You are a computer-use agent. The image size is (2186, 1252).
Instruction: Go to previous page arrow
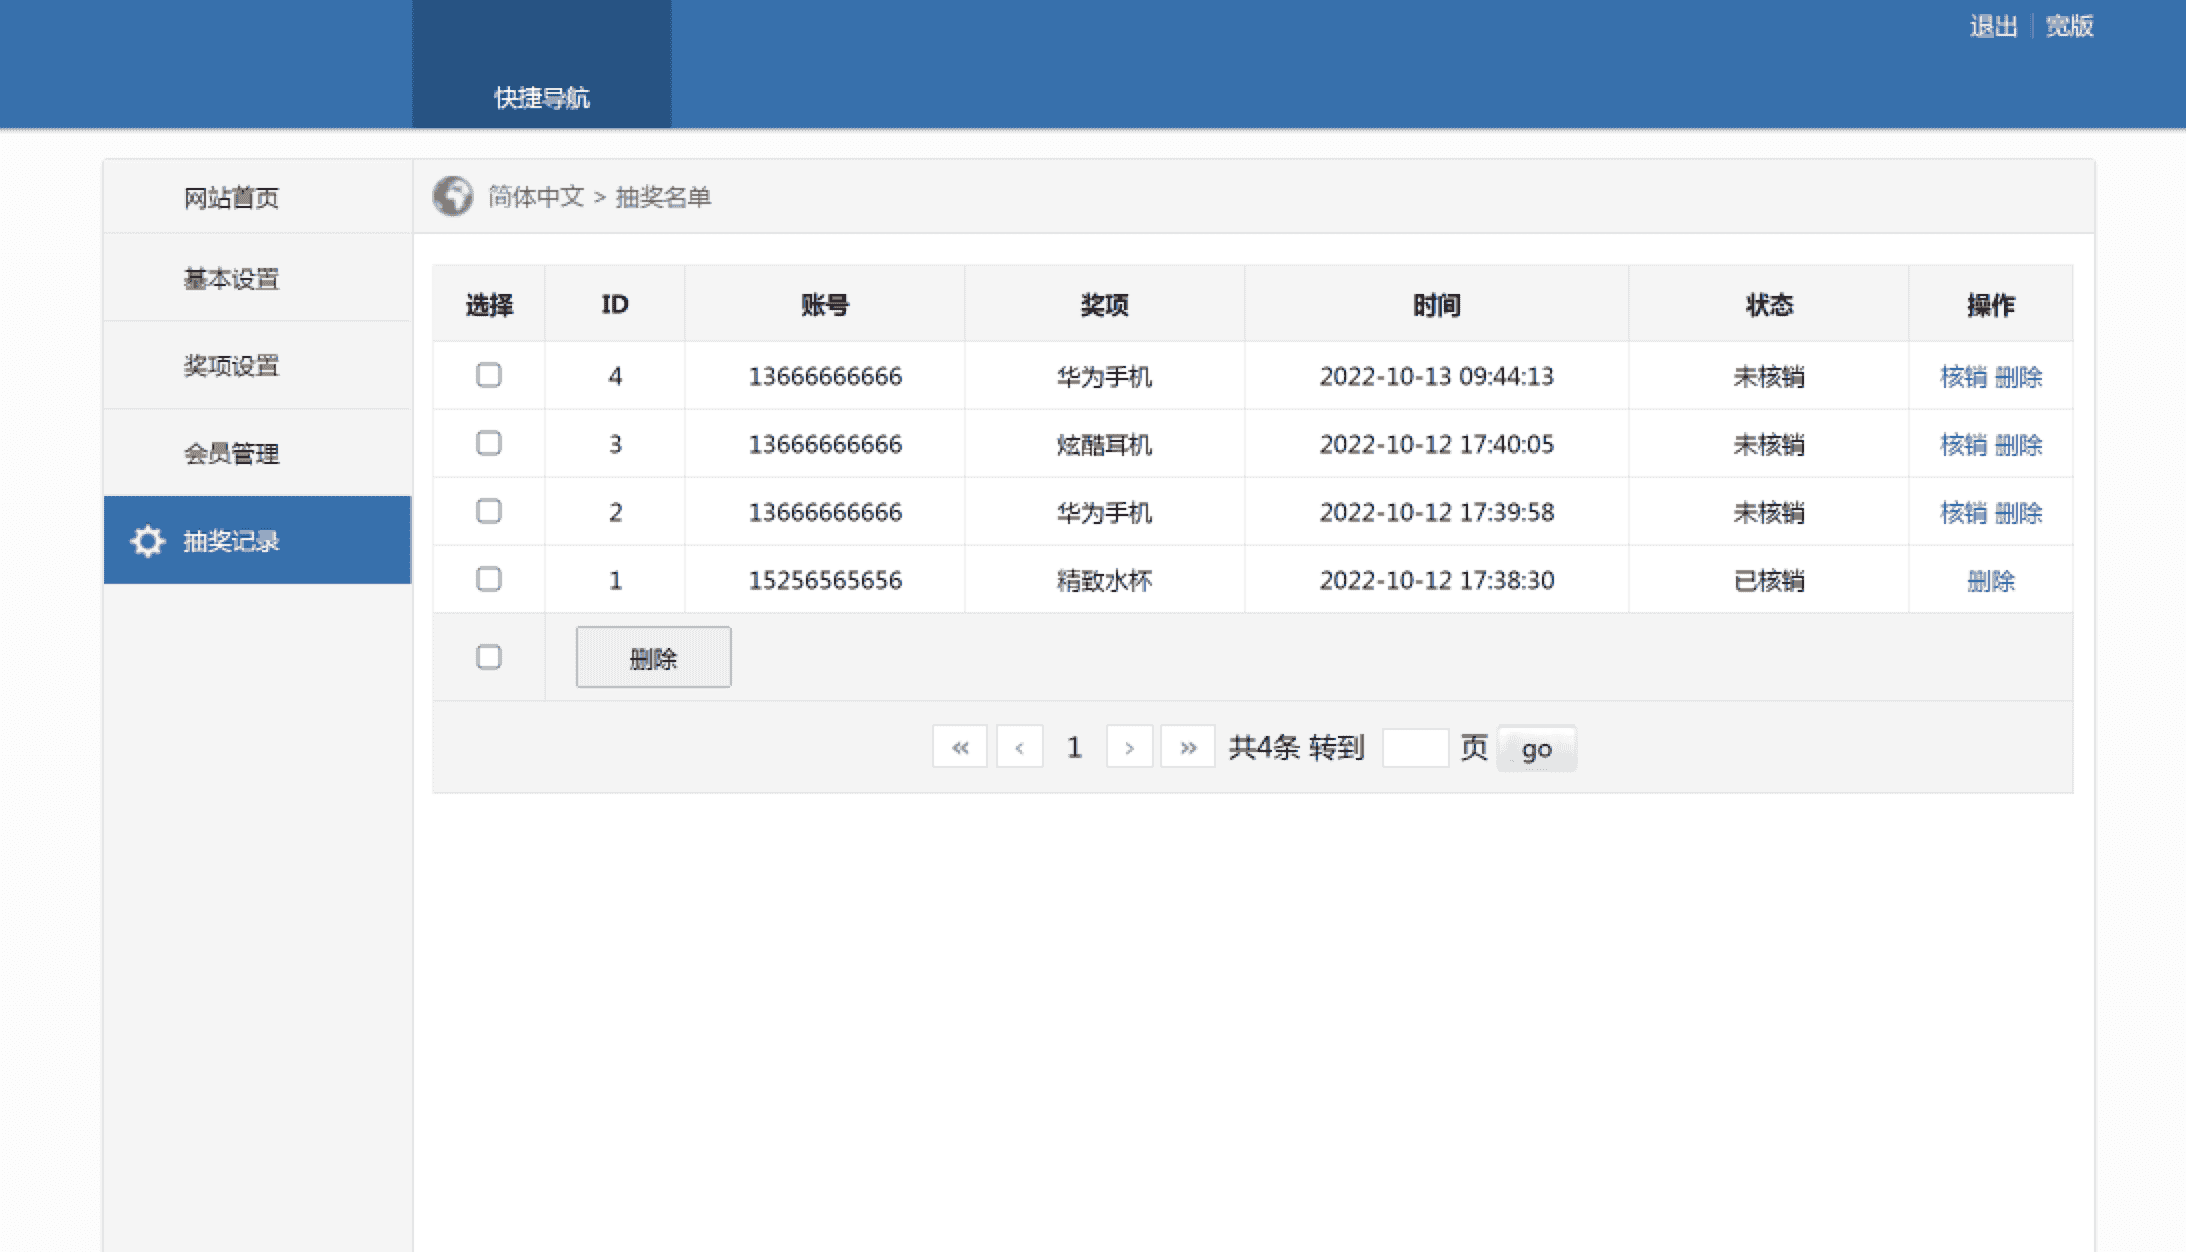(x=1019, y=747)
